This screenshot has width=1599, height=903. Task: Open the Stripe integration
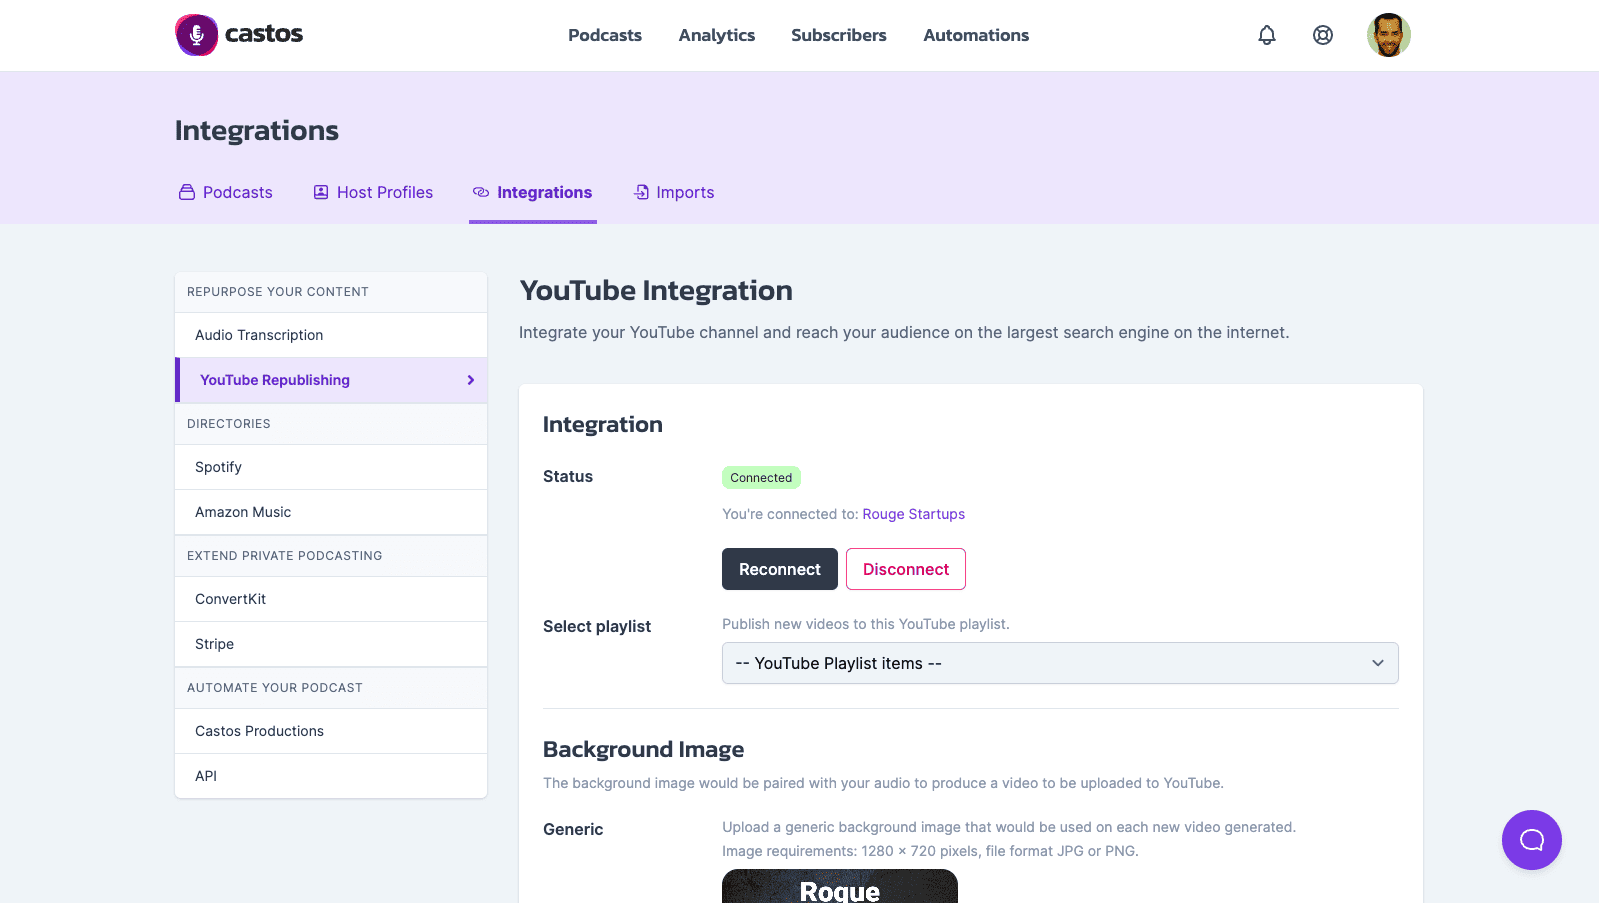(x=331, y=644)
